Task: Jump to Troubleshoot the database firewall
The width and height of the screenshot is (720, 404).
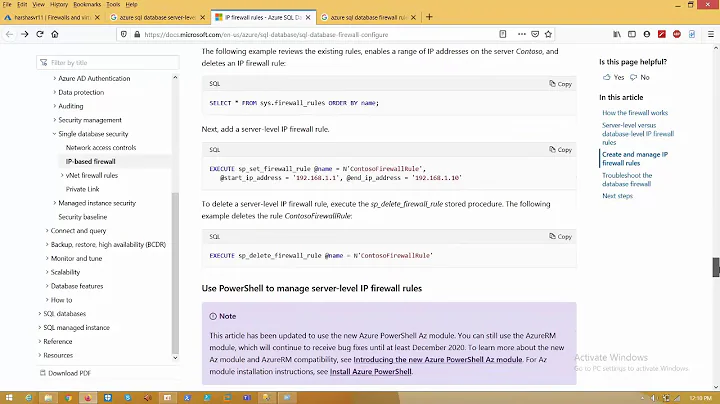Action: tap(627, 180)
